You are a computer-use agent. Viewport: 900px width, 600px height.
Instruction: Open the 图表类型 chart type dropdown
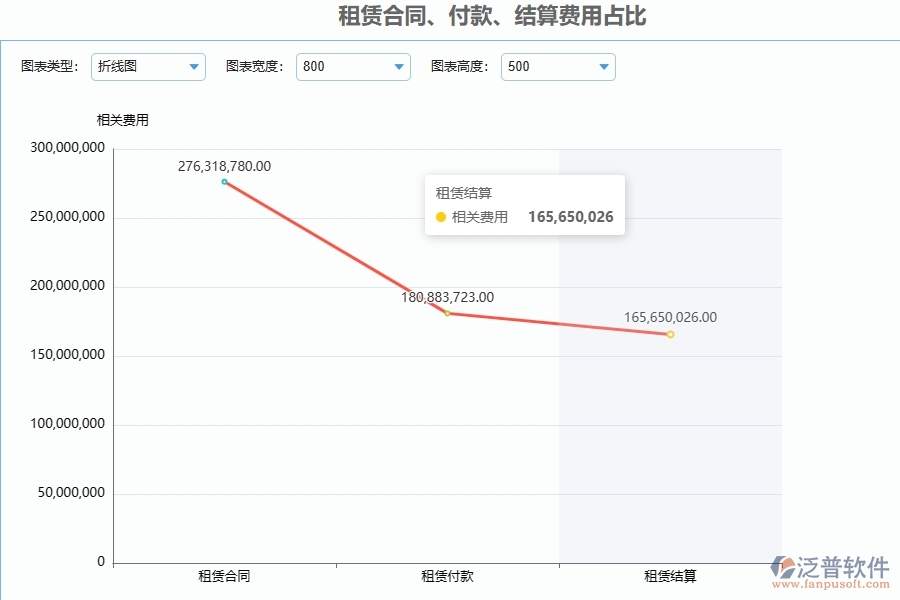pos(148,67)
